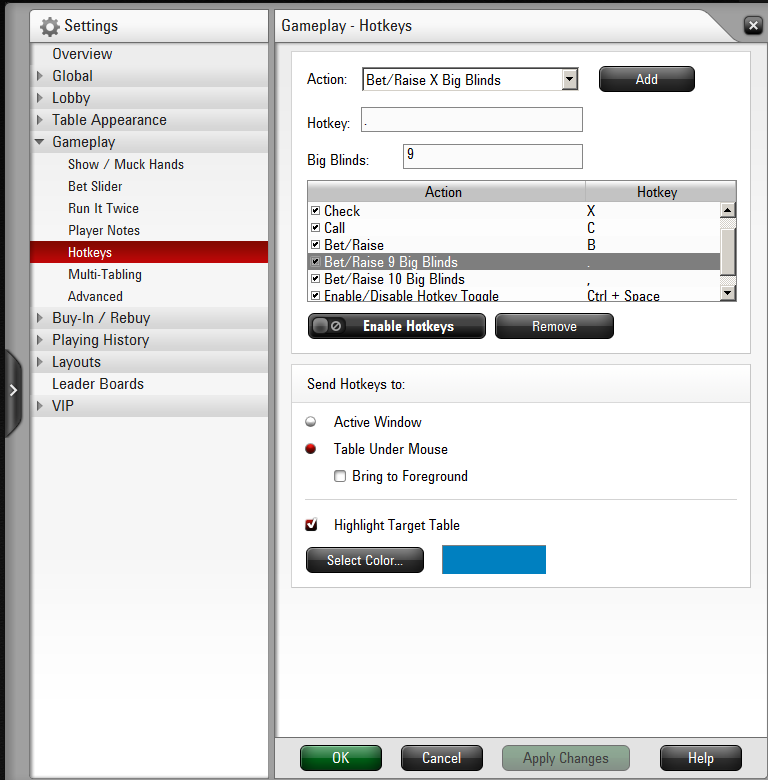This screenshot has width=768, height=780.
Task: Click the scroll up arrow in hotkey list
Action: 728,210
